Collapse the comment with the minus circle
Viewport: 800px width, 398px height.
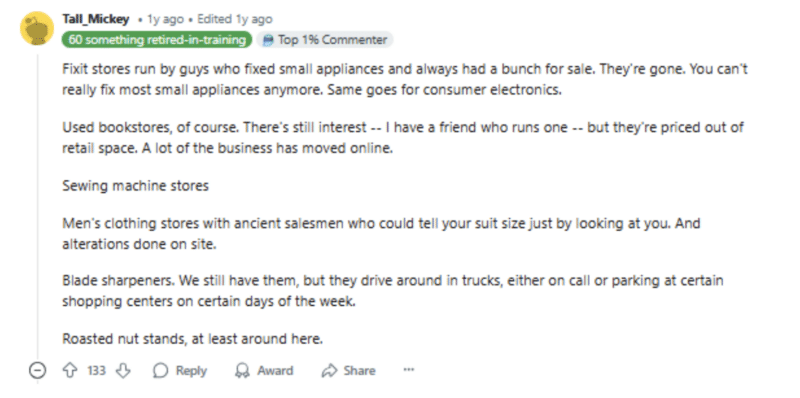click(37, 370)
